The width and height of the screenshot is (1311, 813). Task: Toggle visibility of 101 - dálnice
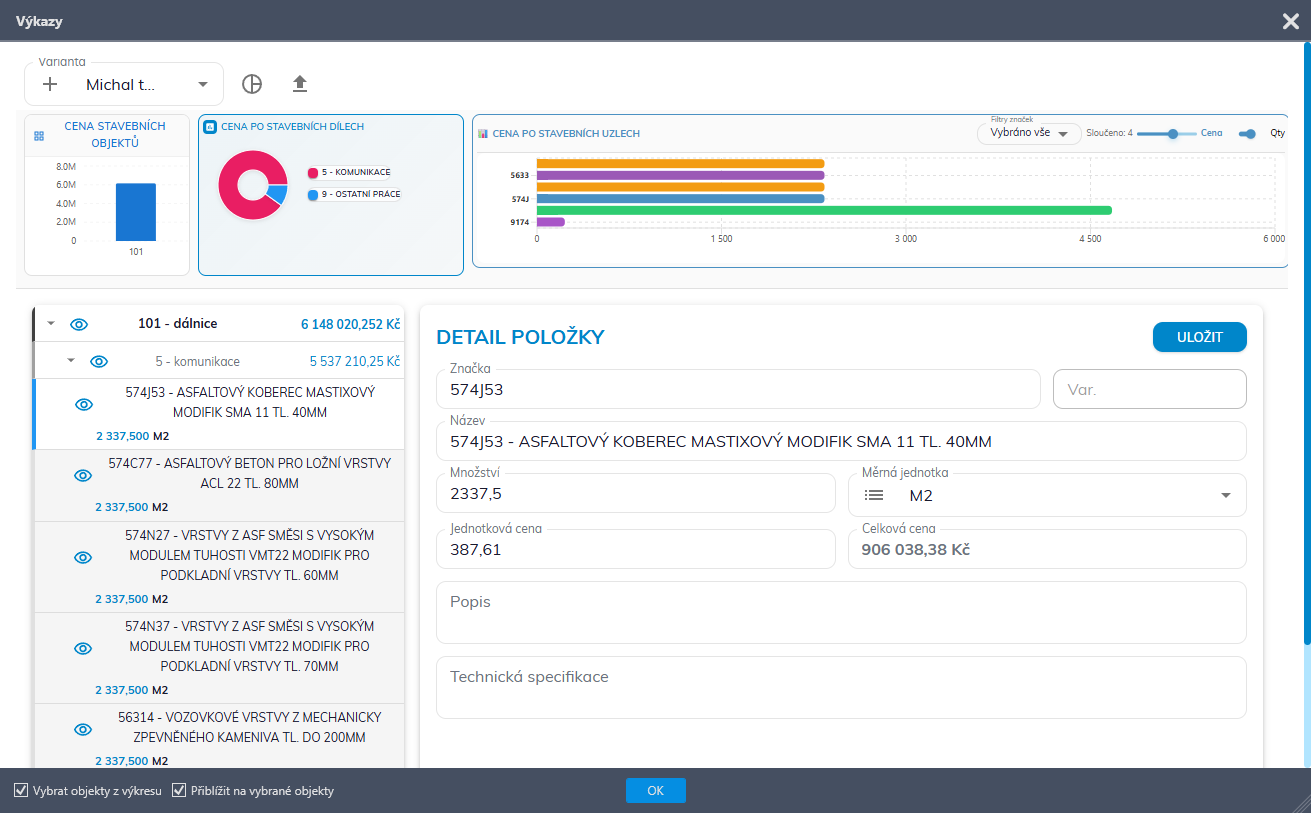(80, 324)
